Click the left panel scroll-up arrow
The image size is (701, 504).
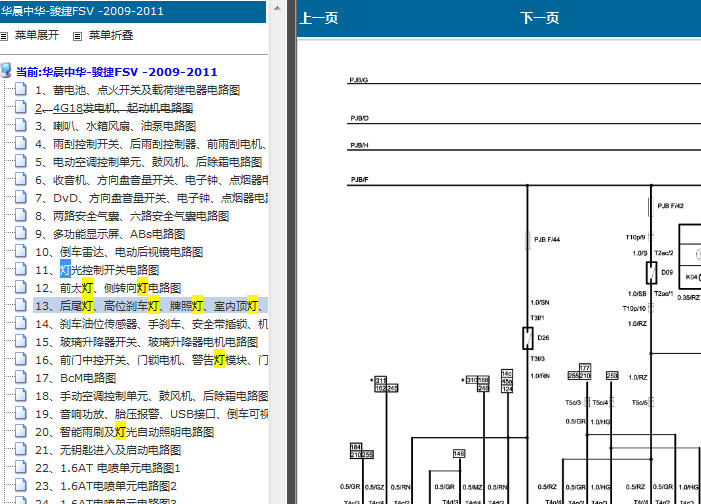point(277,8)
